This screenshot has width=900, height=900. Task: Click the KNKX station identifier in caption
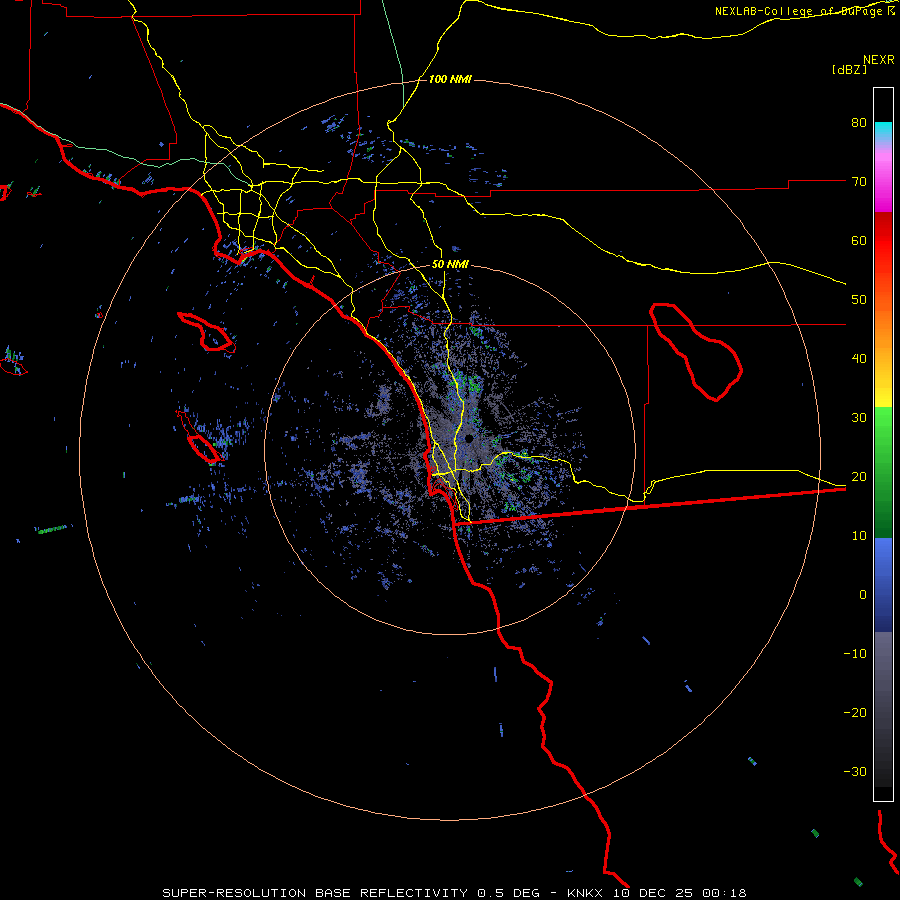(x=584, y=893)
